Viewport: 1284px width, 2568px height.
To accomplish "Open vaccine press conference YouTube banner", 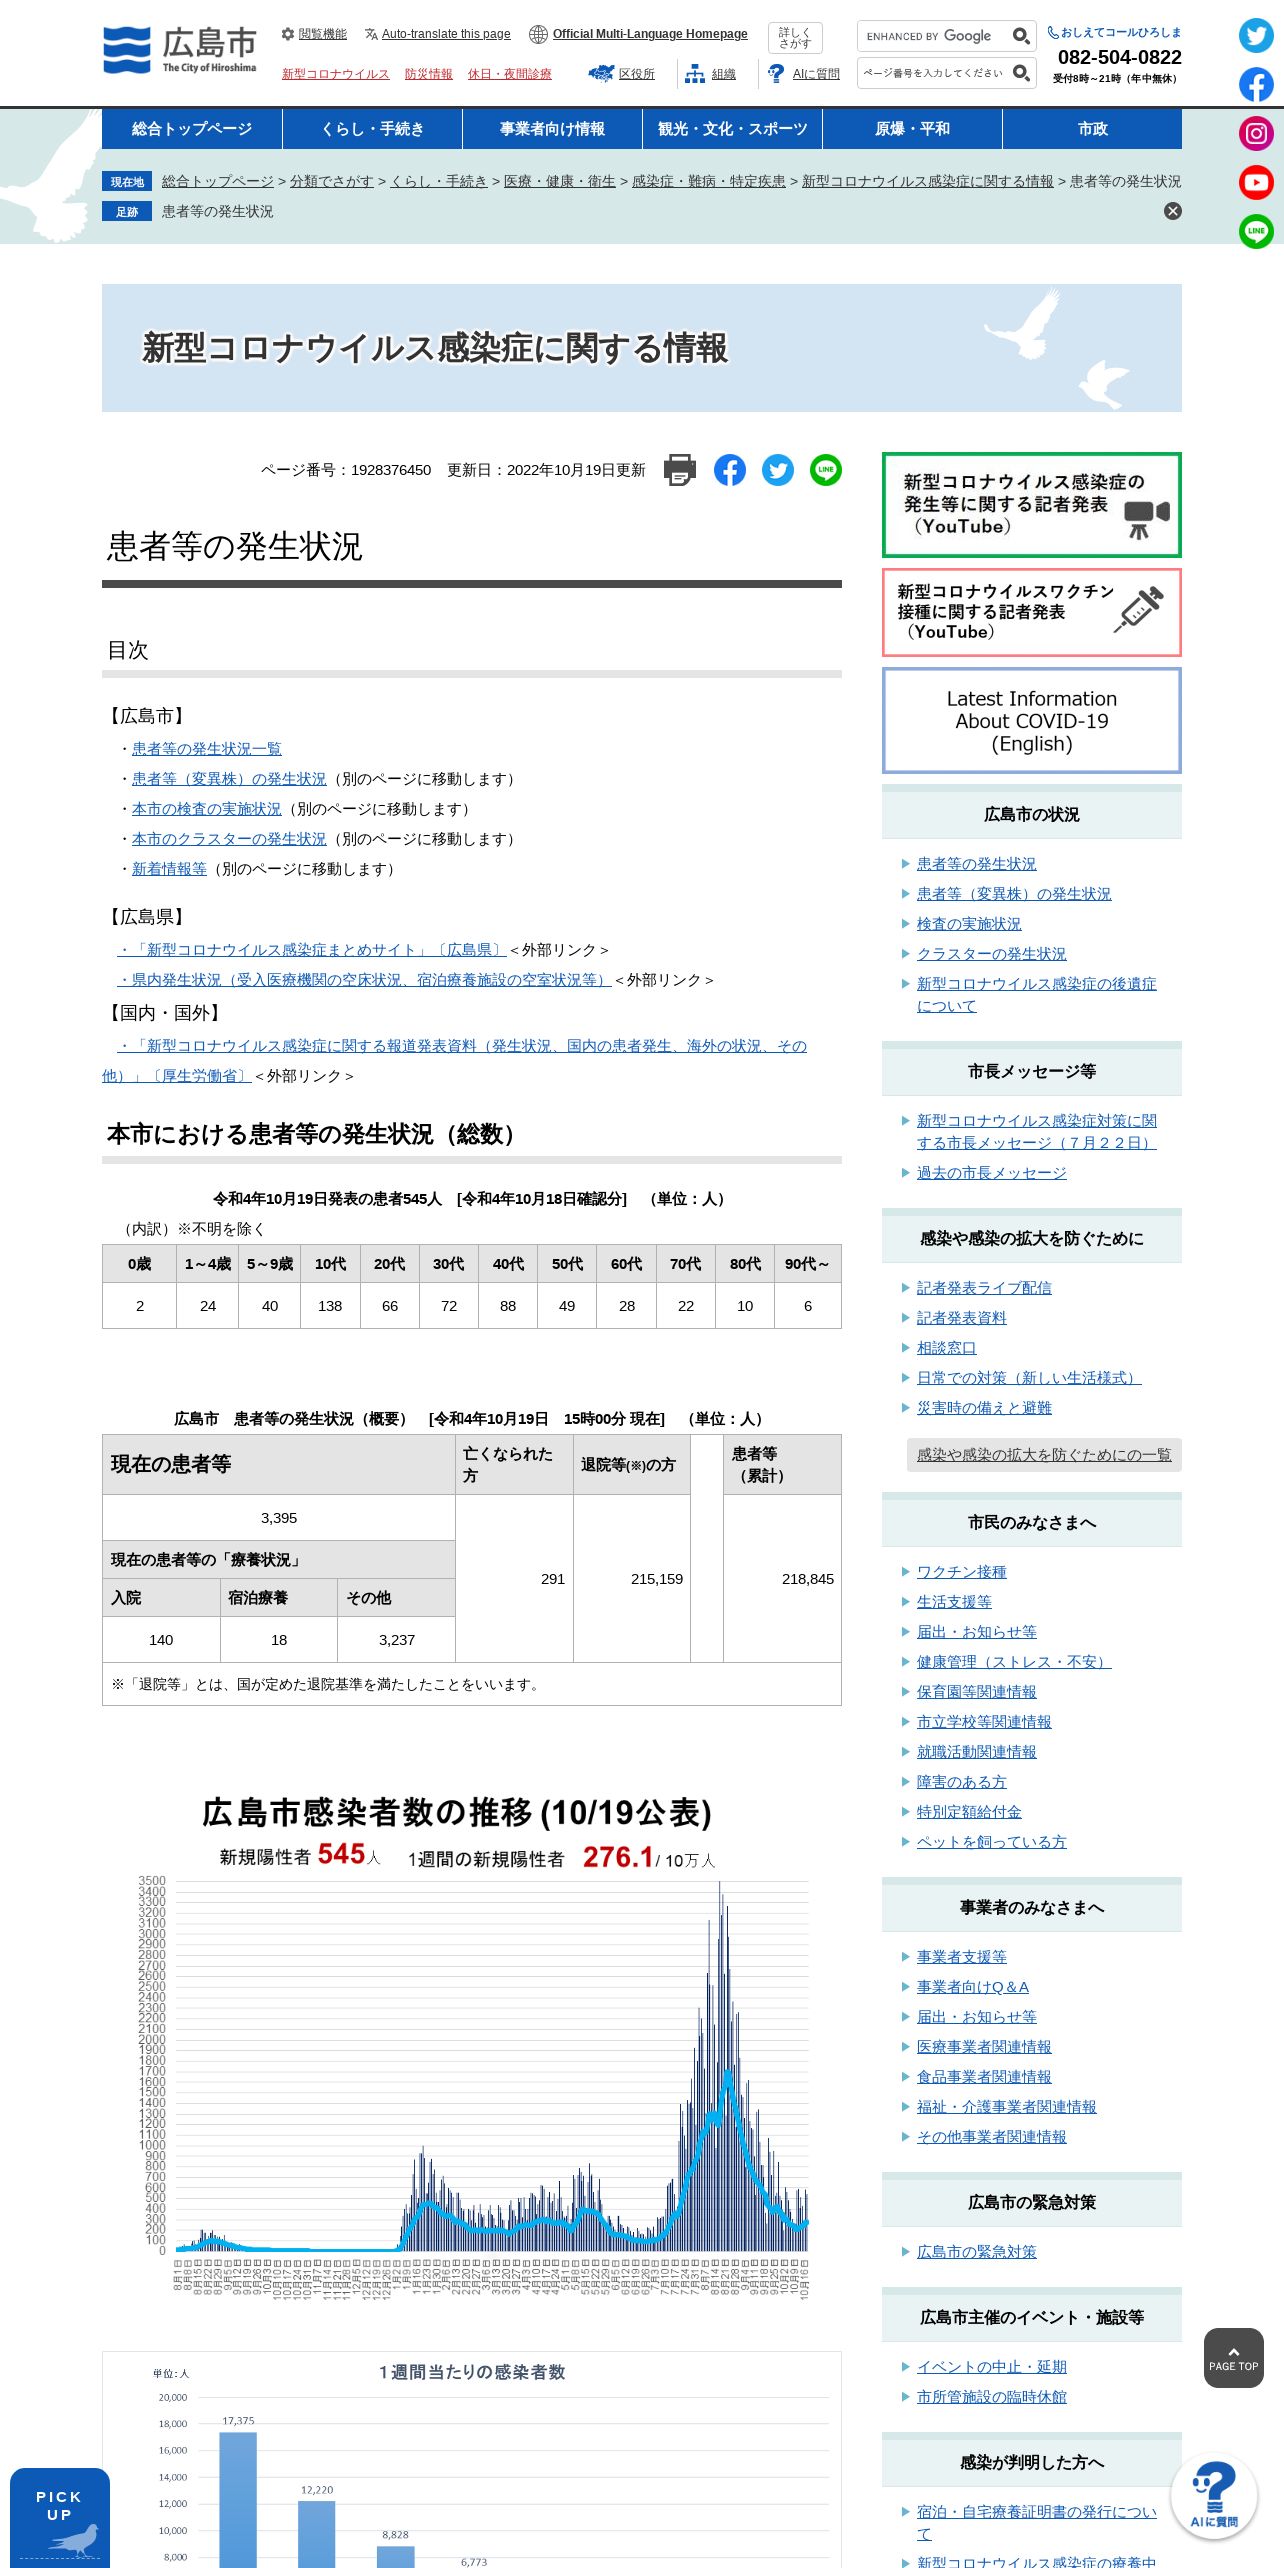I will (x=1032, y=612).
